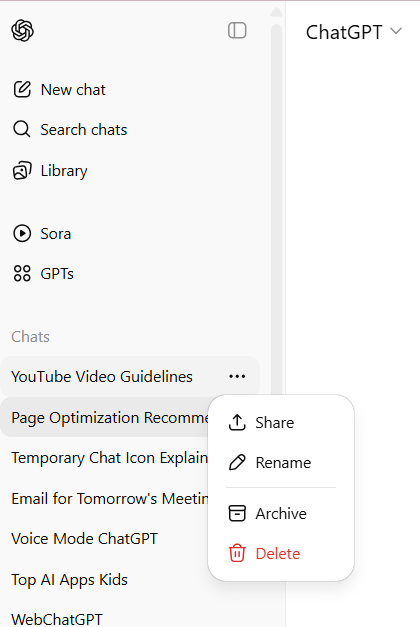Click the Library images icon
Viewport: 420px width, 627px height.
pyautogui.click(x=22, y=171)
